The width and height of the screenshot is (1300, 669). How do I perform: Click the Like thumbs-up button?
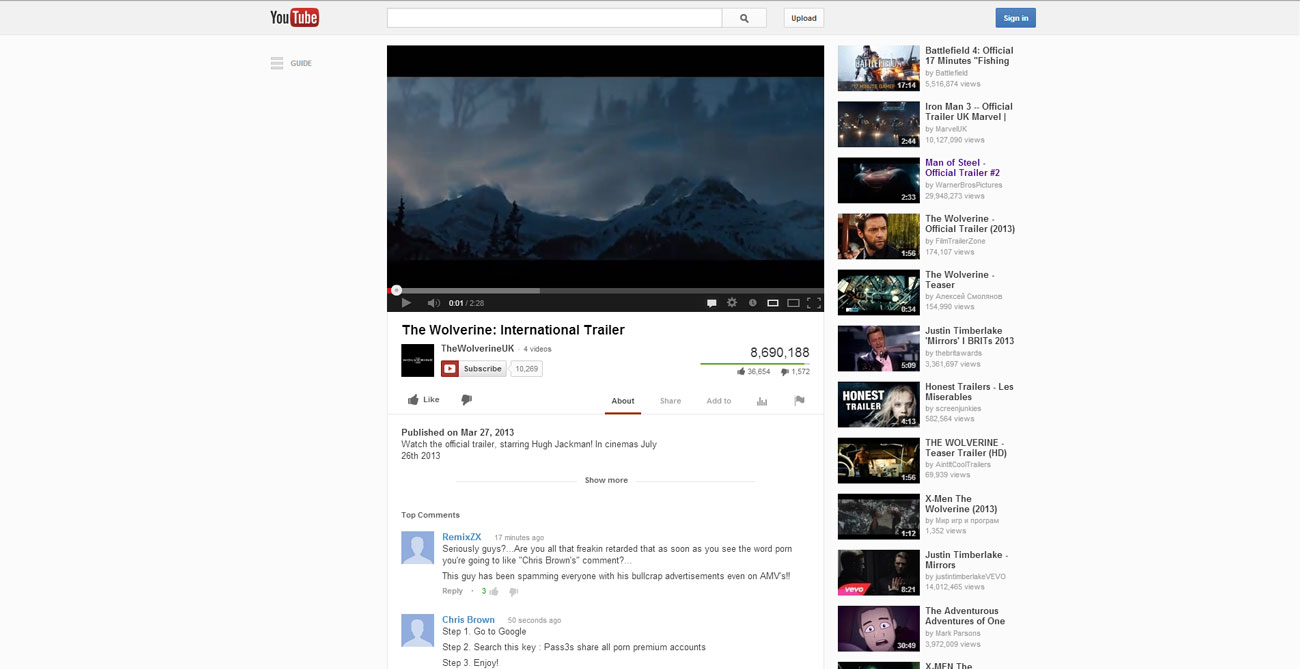[x=423, y=400]
